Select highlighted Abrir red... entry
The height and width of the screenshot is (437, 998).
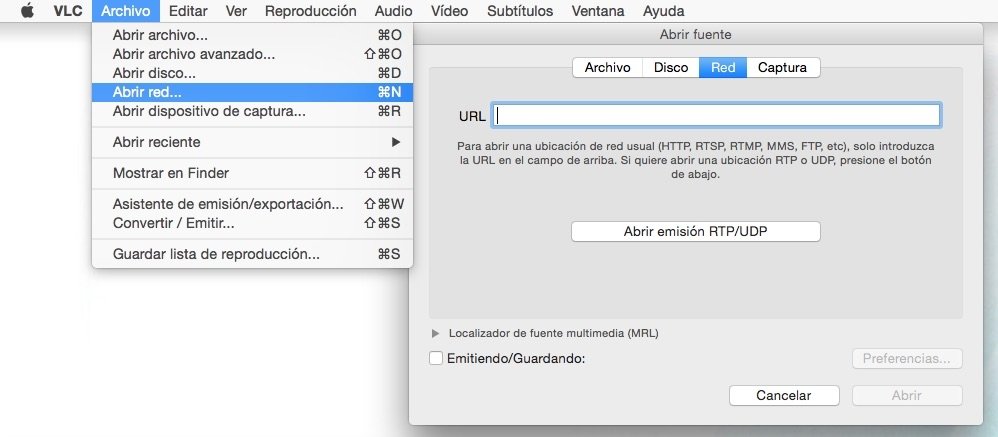coord(252,92)
